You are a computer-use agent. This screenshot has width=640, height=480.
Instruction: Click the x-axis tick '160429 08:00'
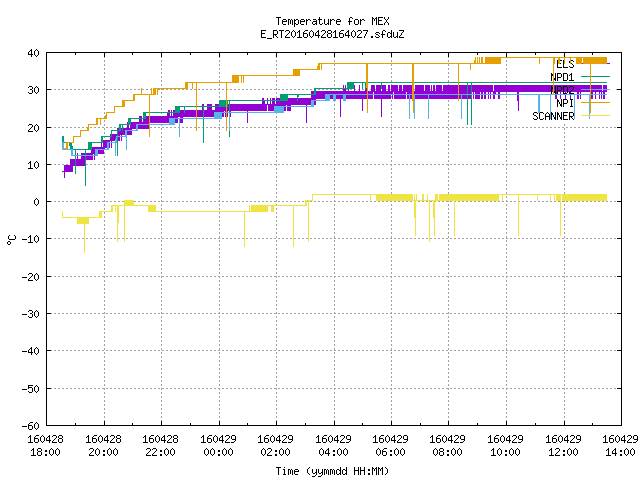click(x=448, y=446)
